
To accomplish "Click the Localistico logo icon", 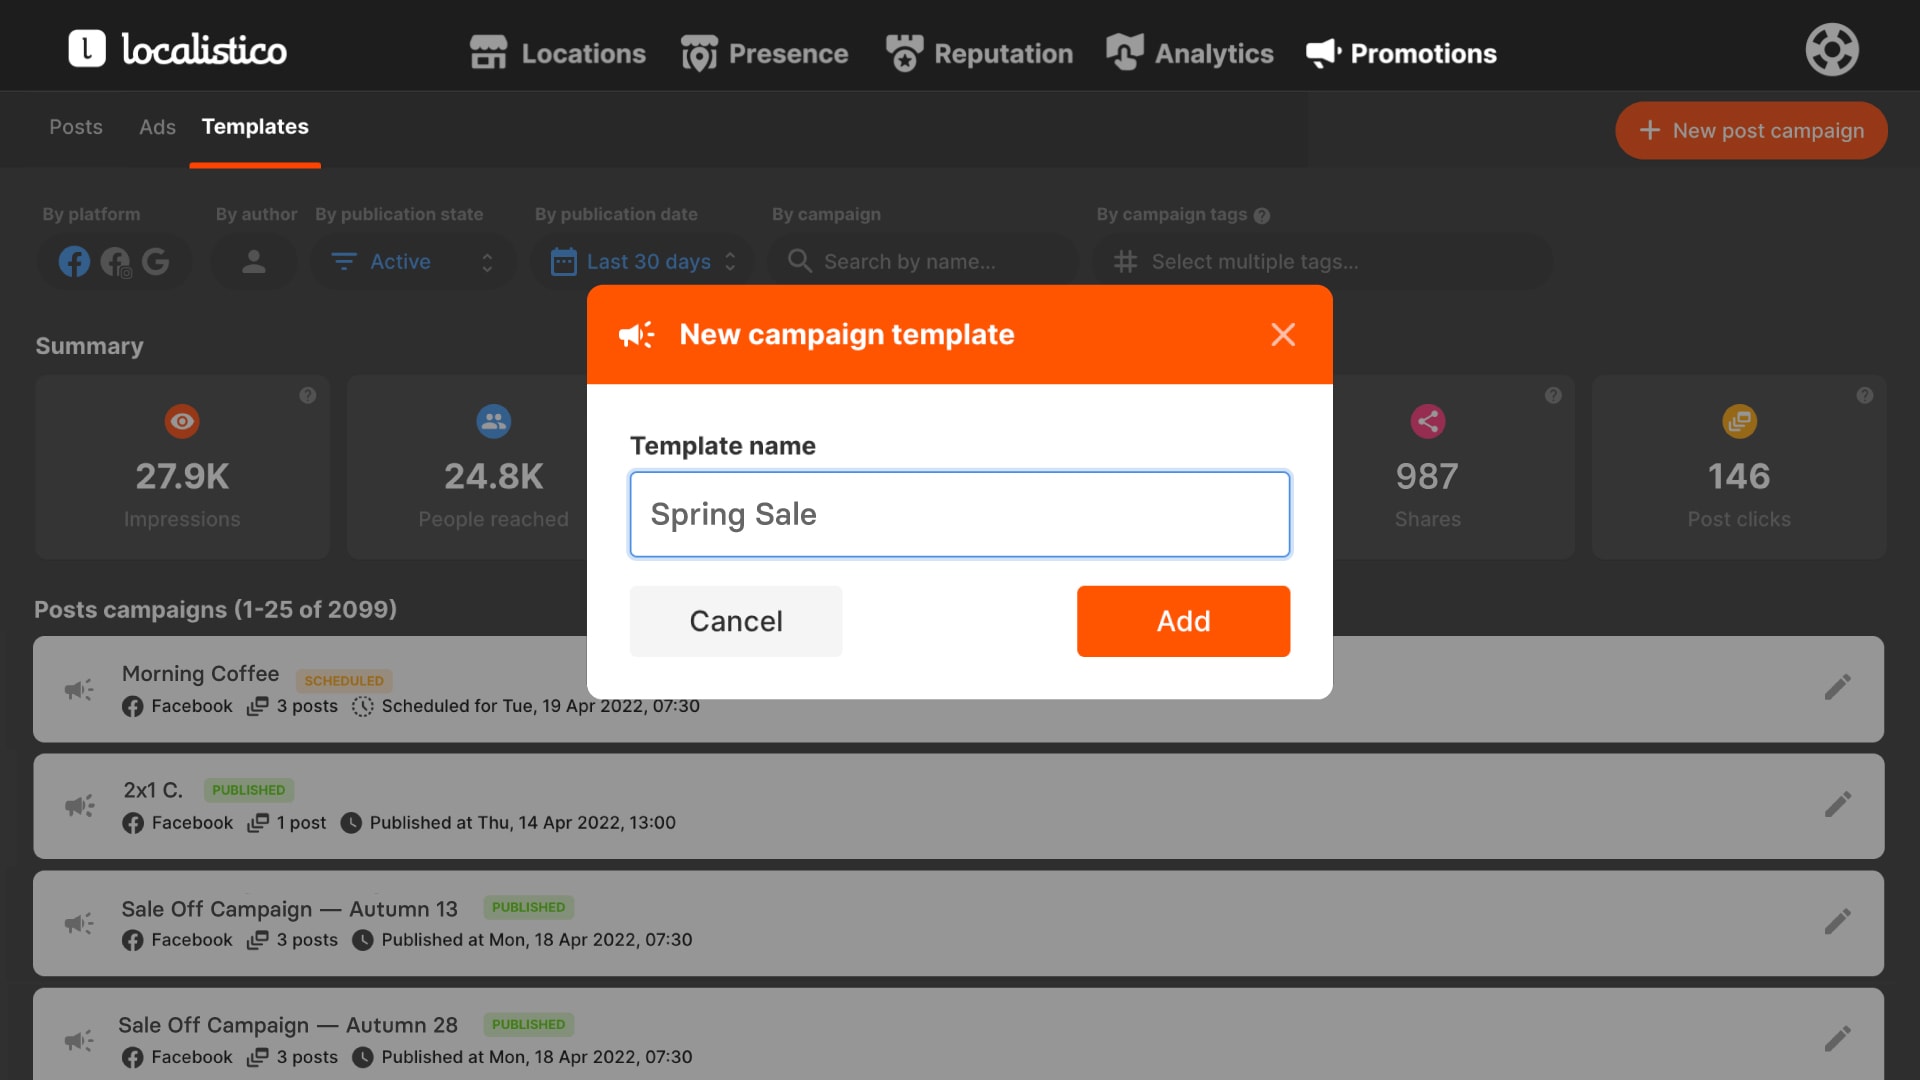I will click(87, 49).
